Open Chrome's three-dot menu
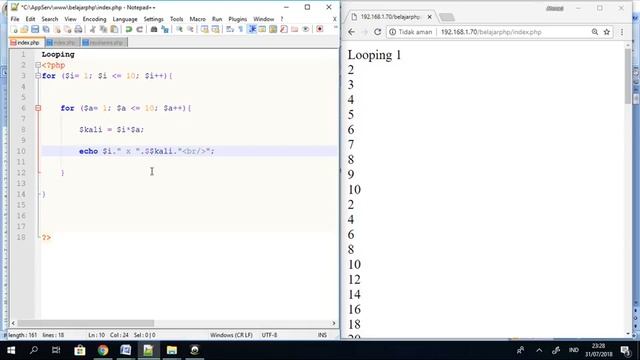This screenshot has height=360, width=640. (622, 32)
